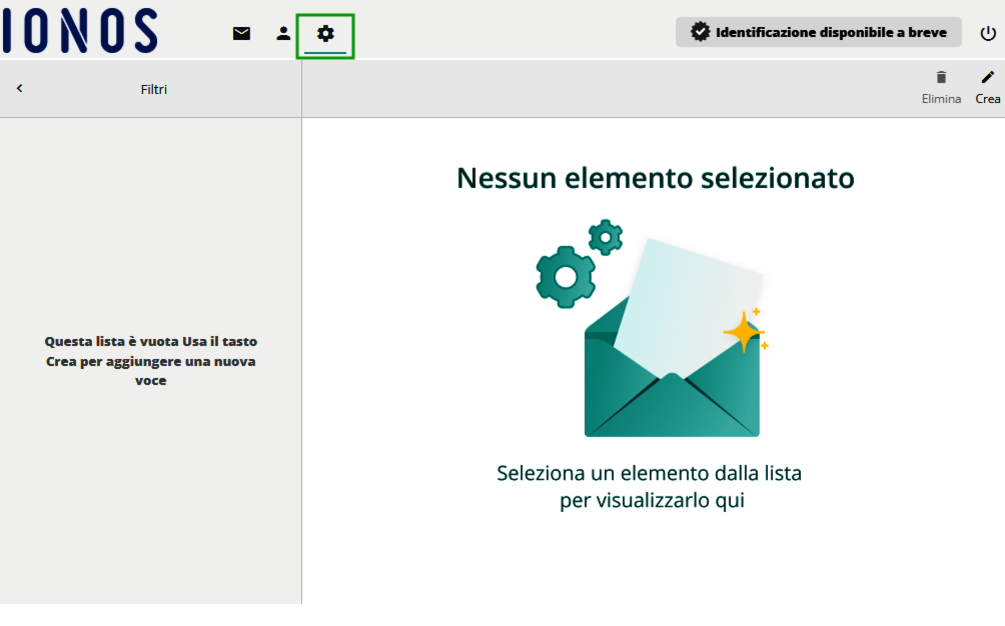This screenshot has width=1005, height=626.
Task: Click the Crea pencil button
Action: pos(988,88)
